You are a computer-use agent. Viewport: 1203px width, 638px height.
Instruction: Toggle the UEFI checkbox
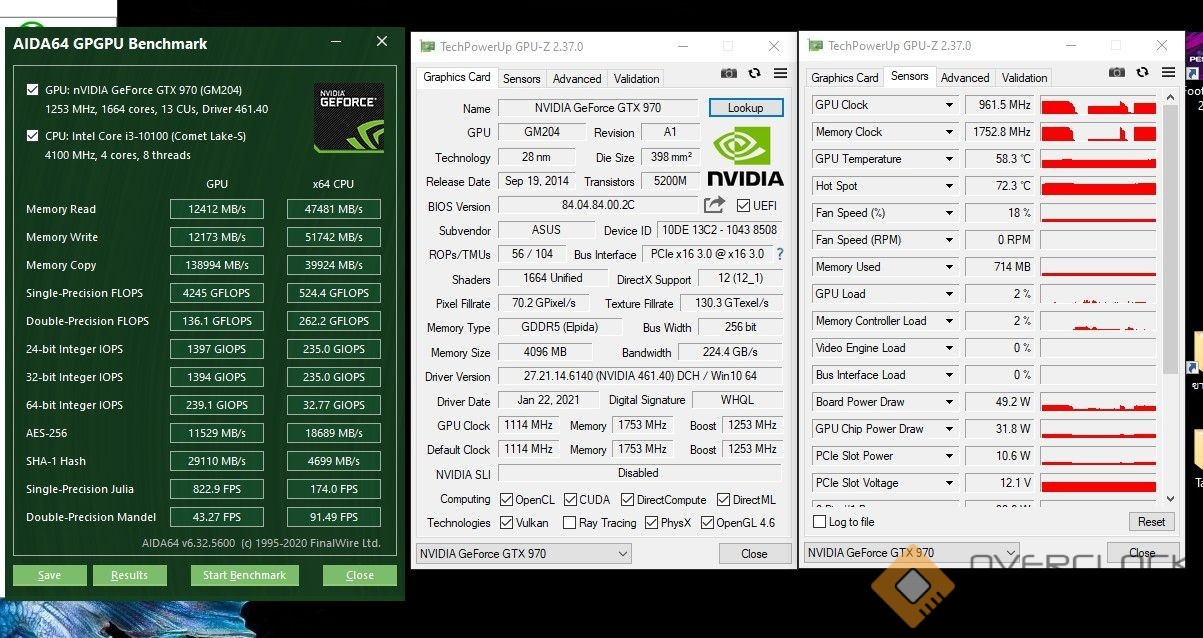742,206
